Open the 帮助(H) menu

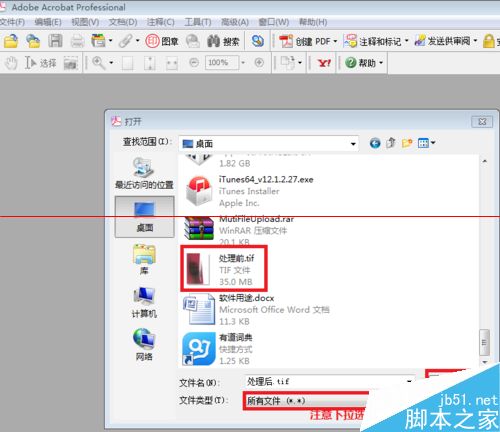(313, 22)
